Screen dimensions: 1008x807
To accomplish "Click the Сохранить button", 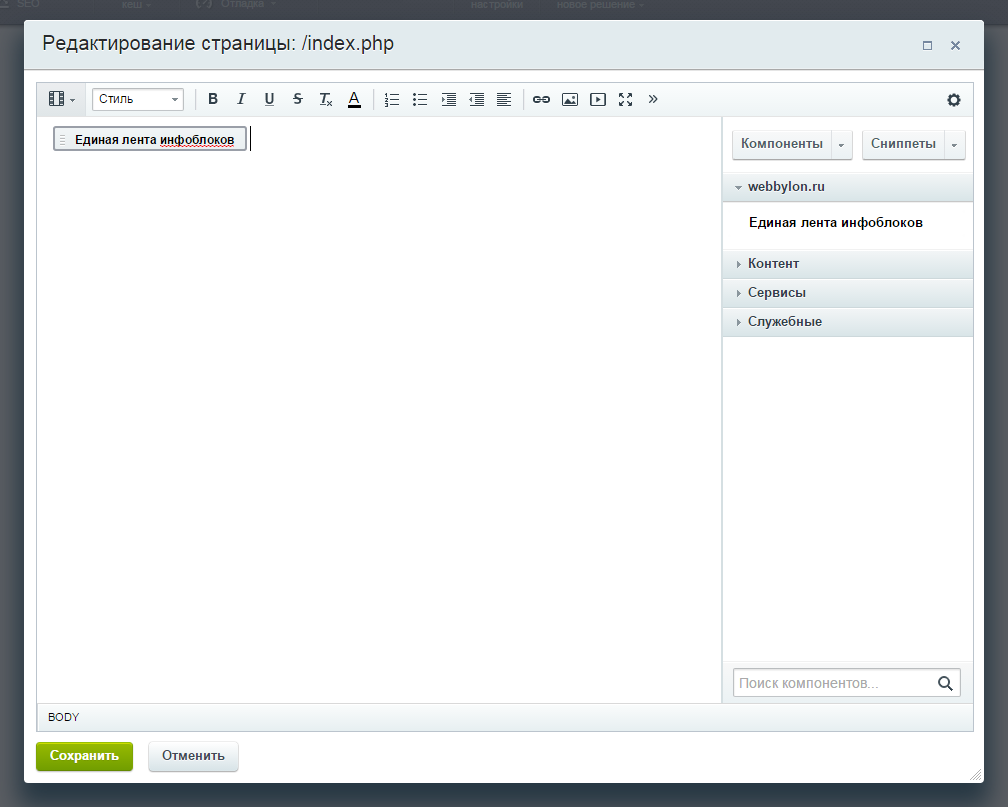I will (x=84, y=756).
